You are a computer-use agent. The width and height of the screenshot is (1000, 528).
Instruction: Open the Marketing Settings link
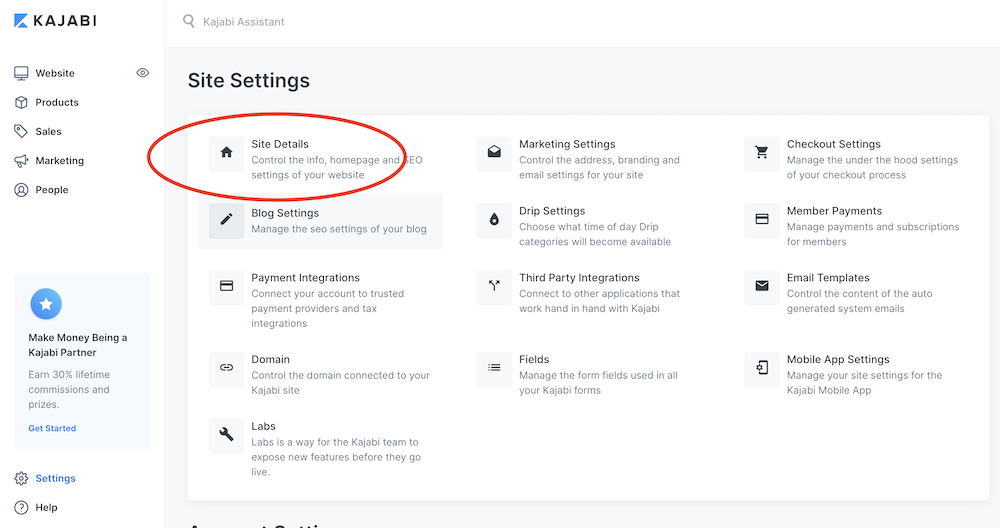[567, 144]
